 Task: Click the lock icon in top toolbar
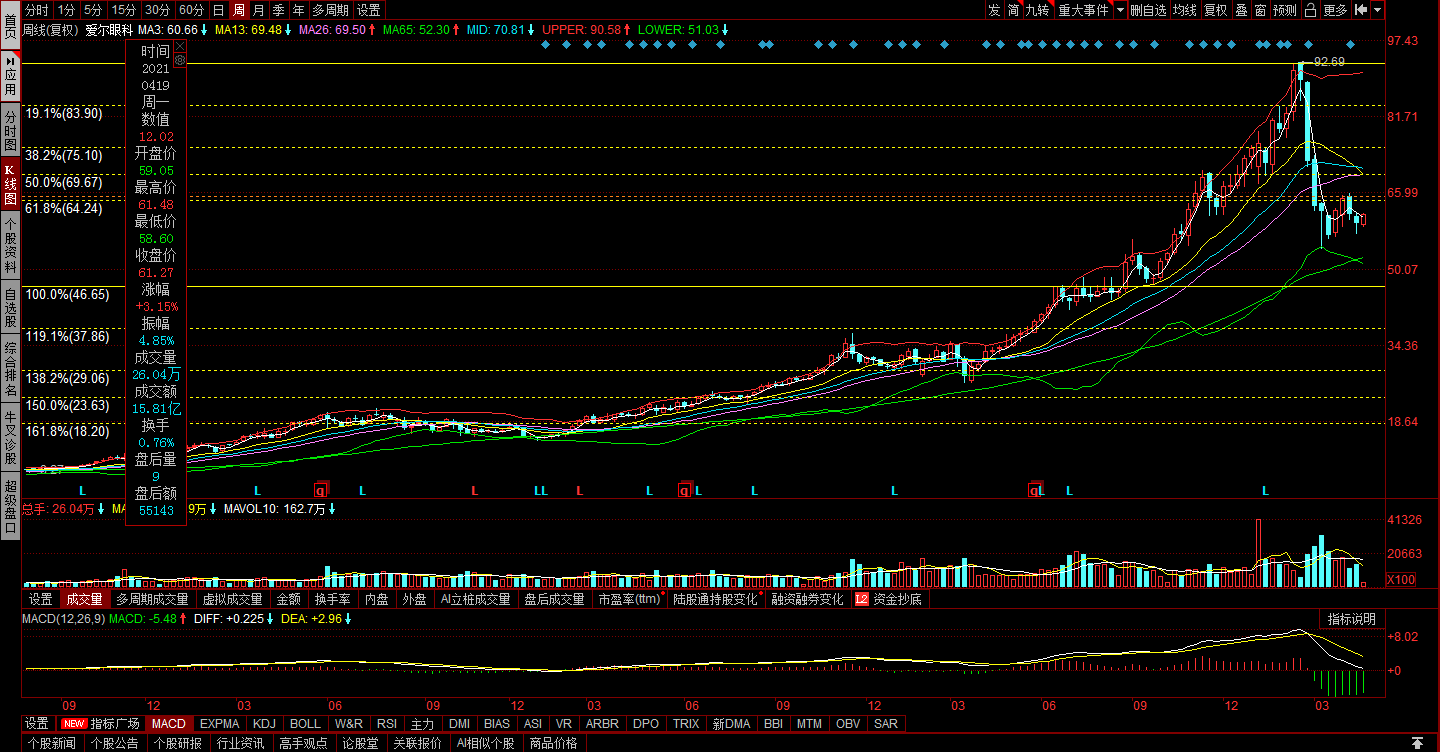[1310, 10]
